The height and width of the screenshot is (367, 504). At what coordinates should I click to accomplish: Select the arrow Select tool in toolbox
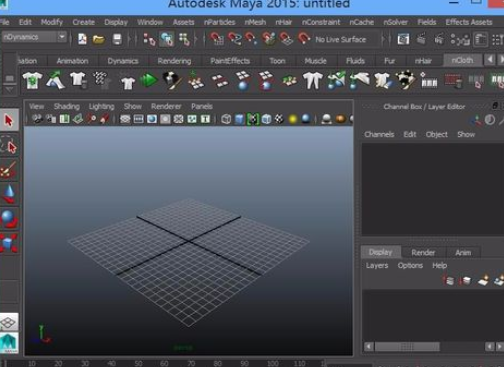tap(9, 120)
